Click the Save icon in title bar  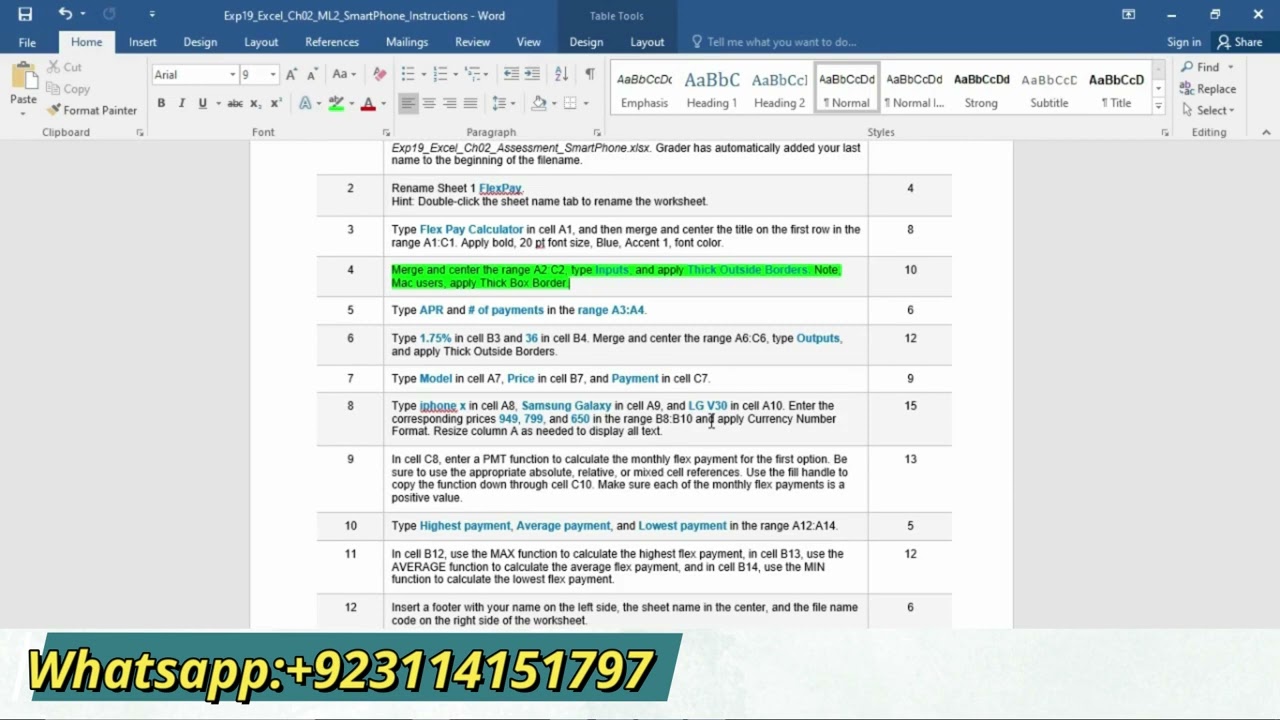[x=25, y=14]
